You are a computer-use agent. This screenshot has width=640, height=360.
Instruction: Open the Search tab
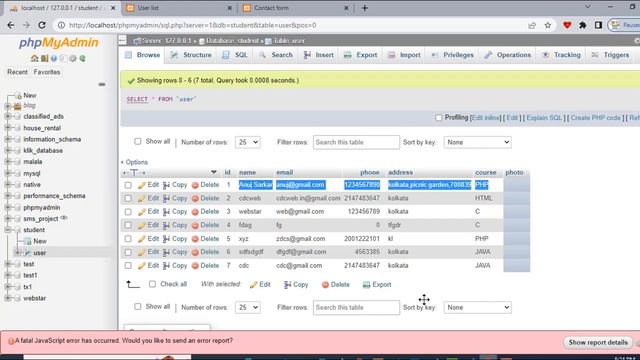(276, 55)
